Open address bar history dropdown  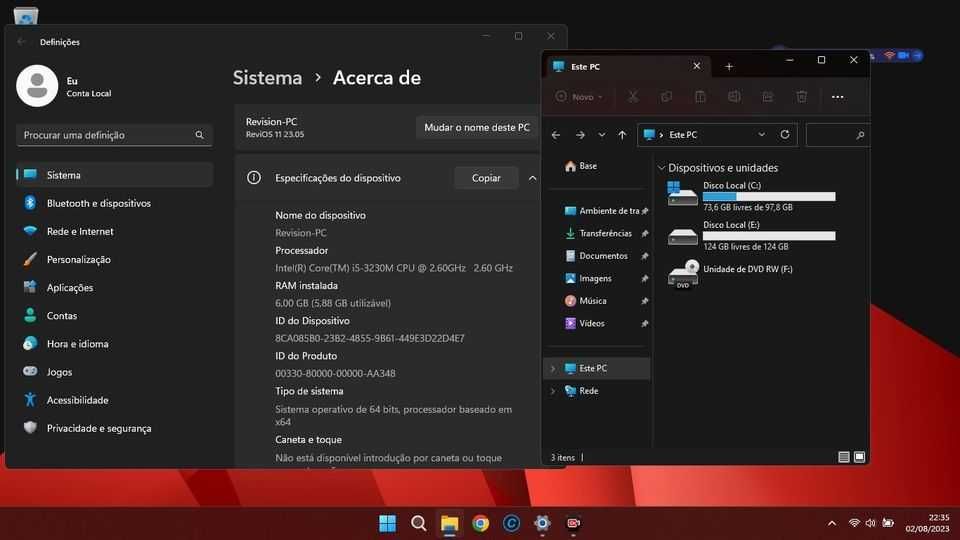click(762, 135)
